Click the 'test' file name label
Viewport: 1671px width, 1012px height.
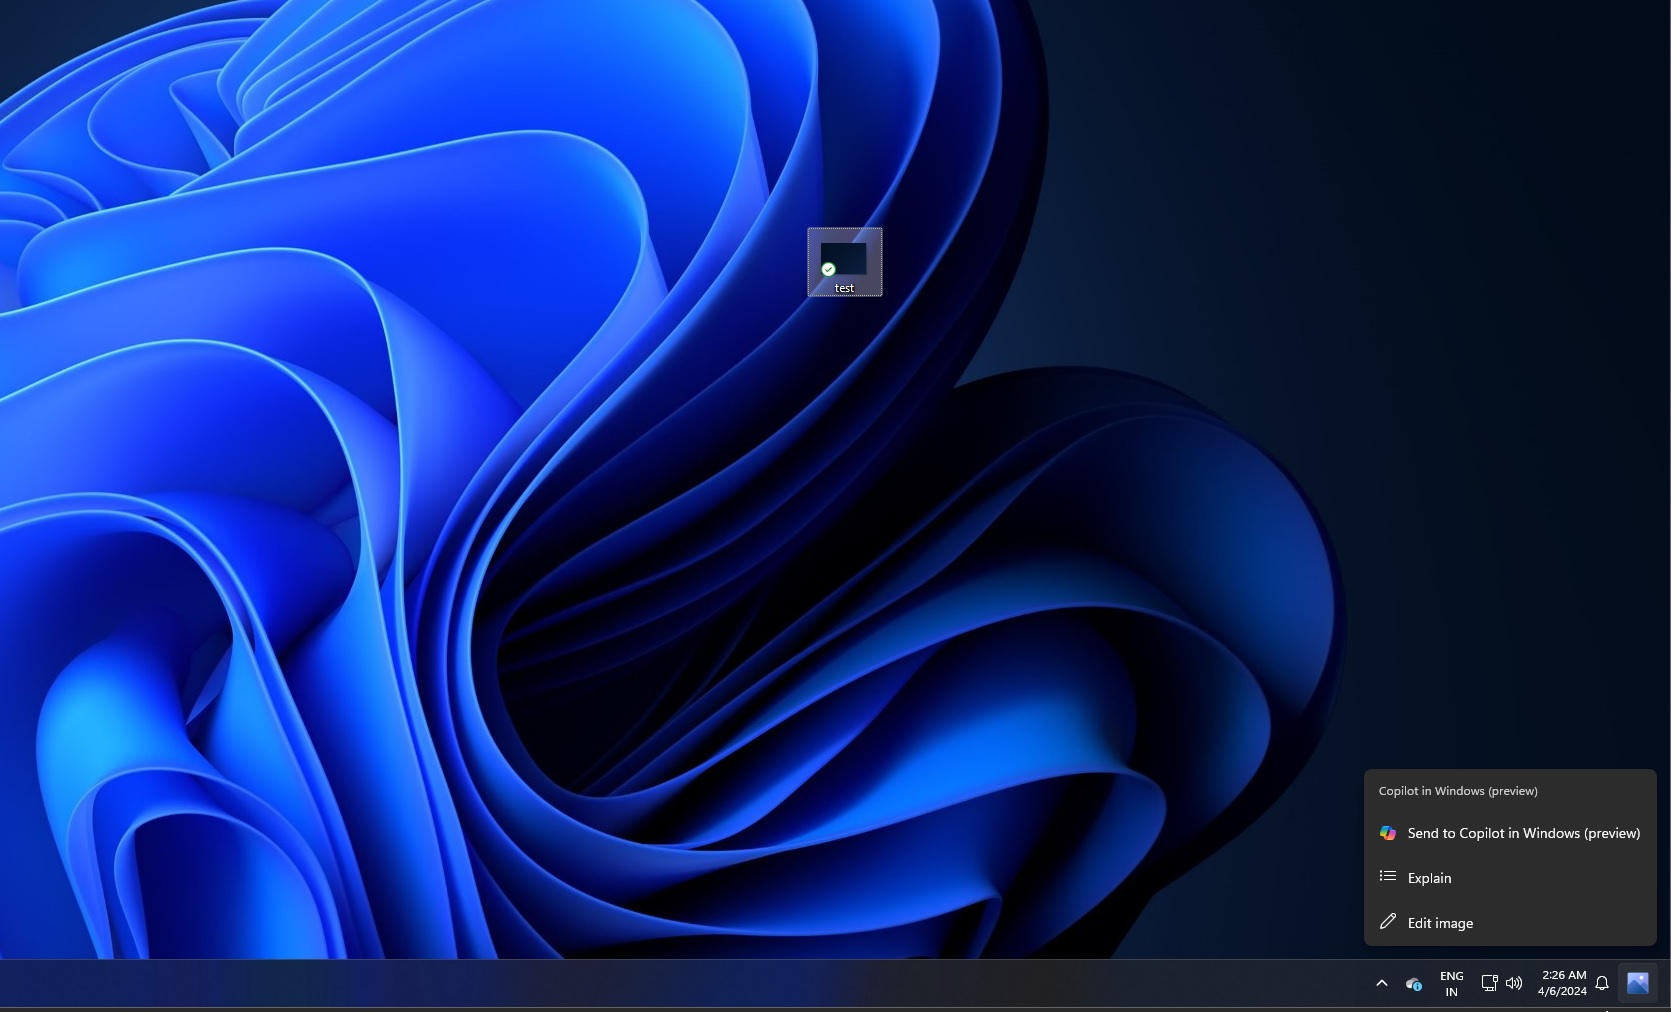click(x=845, y=288)
